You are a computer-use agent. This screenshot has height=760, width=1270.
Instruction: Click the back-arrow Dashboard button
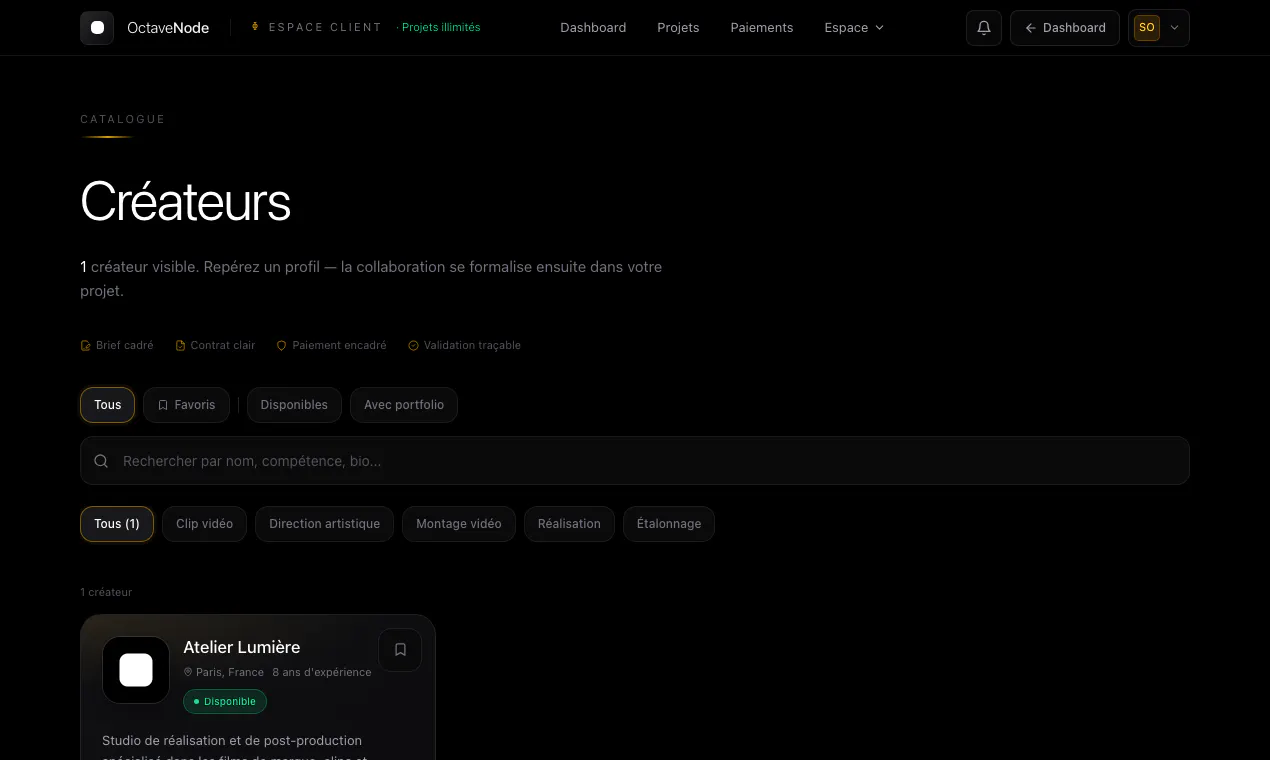pyautogui.click(x=1065, y=28)
